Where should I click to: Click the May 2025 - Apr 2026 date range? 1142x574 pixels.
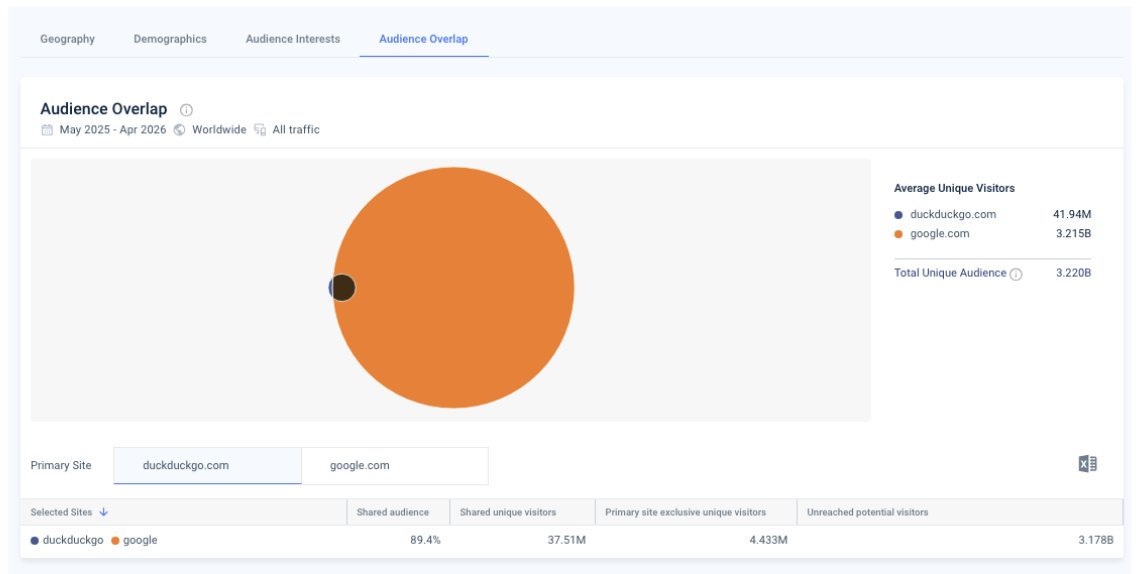(113, 130)
